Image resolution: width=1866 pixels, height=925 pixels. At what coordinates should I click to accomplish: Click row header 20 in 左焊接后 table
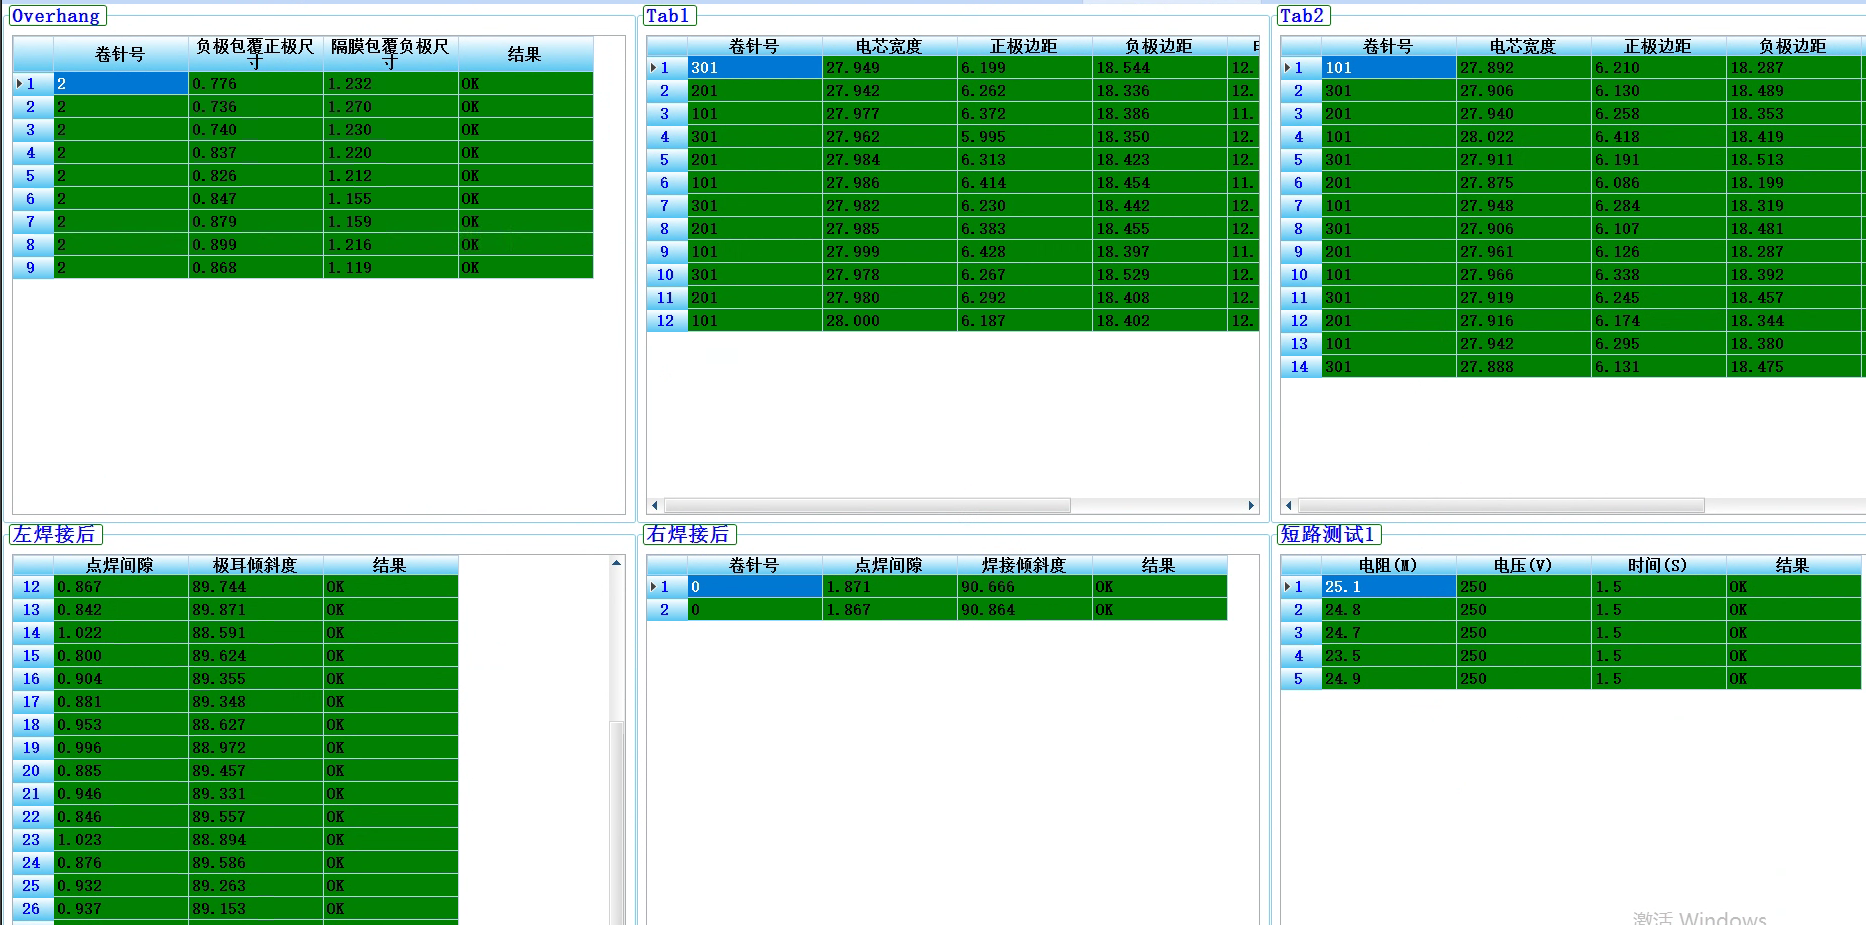click(33, 771)
